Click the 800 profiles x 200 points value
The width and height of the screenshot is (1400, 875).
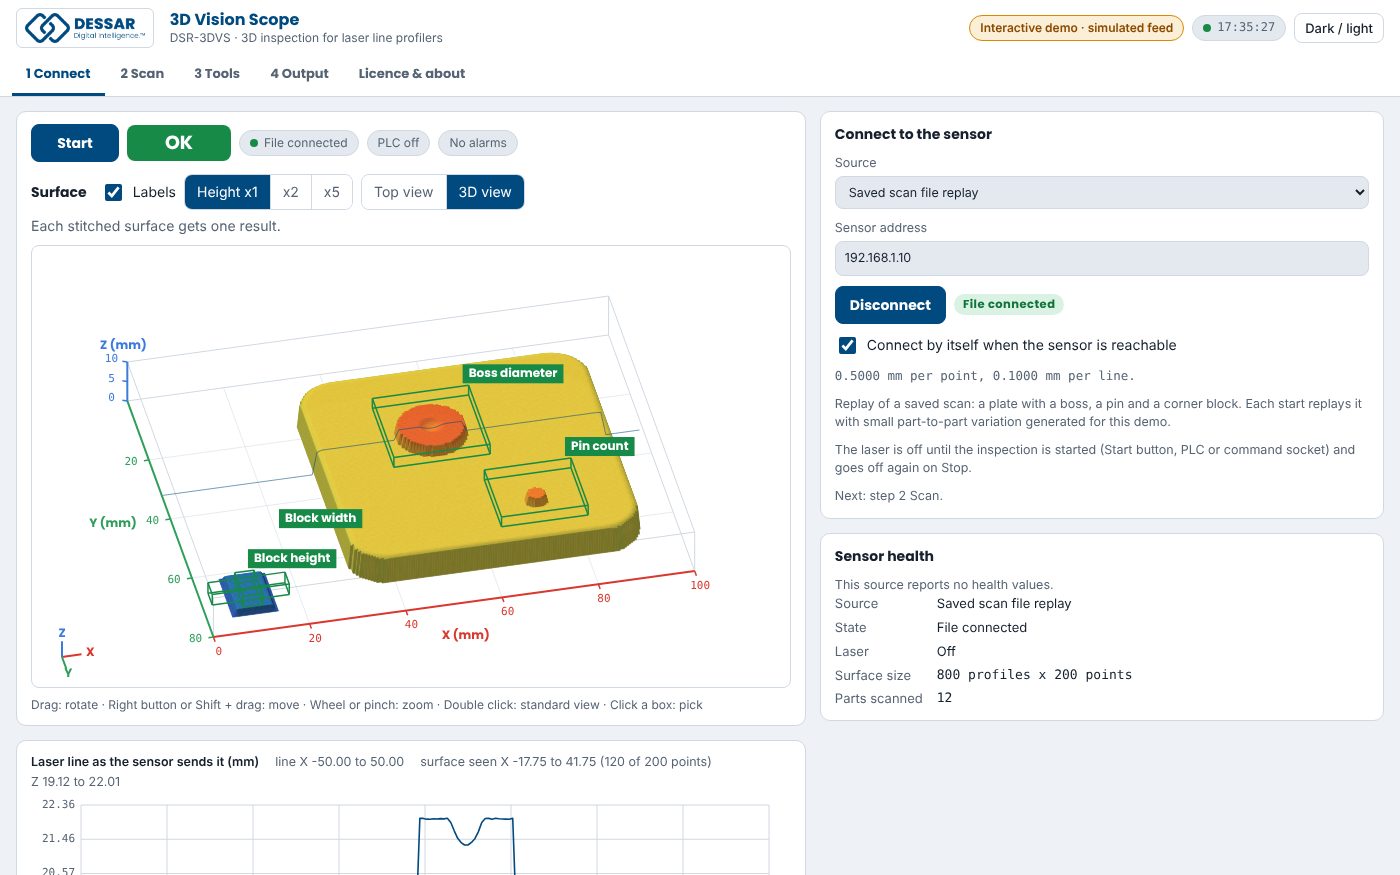click(1034, 675)
